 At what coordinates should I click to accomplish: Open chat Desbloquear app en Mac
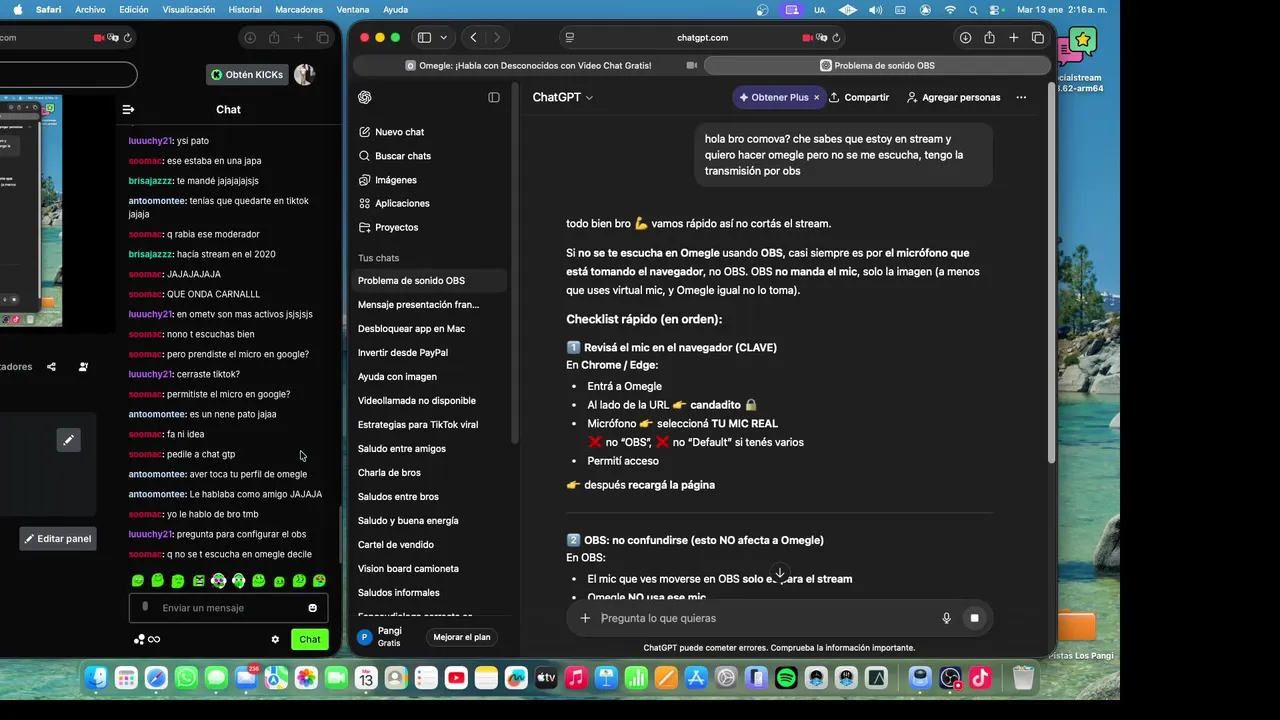411,329
